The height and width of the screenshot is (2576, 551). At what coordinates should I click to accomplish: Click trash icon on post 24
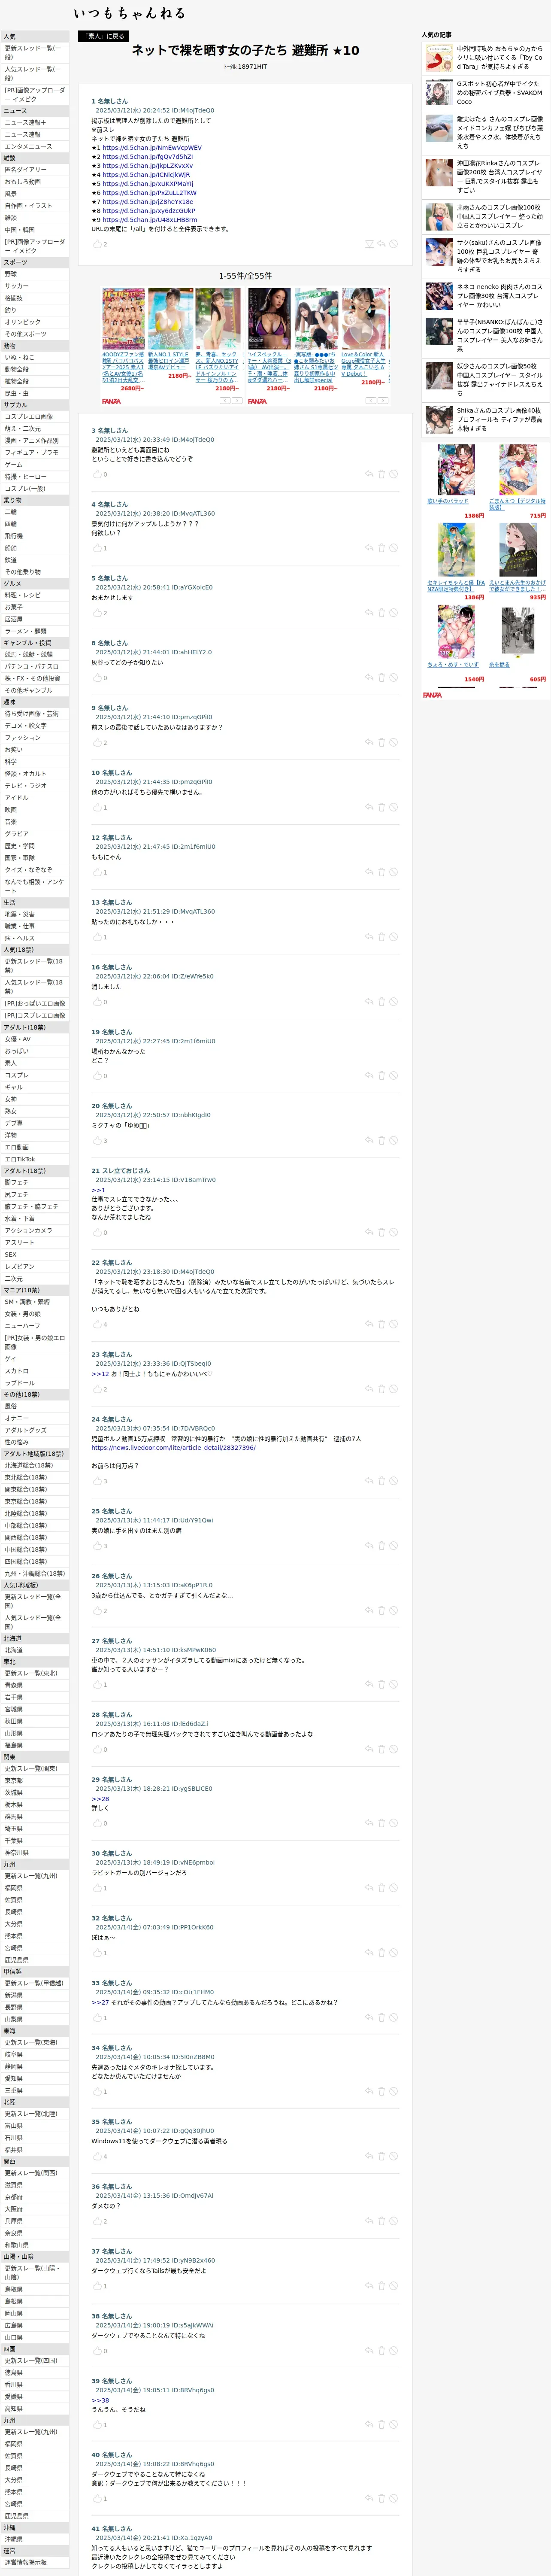[381, 1482]
